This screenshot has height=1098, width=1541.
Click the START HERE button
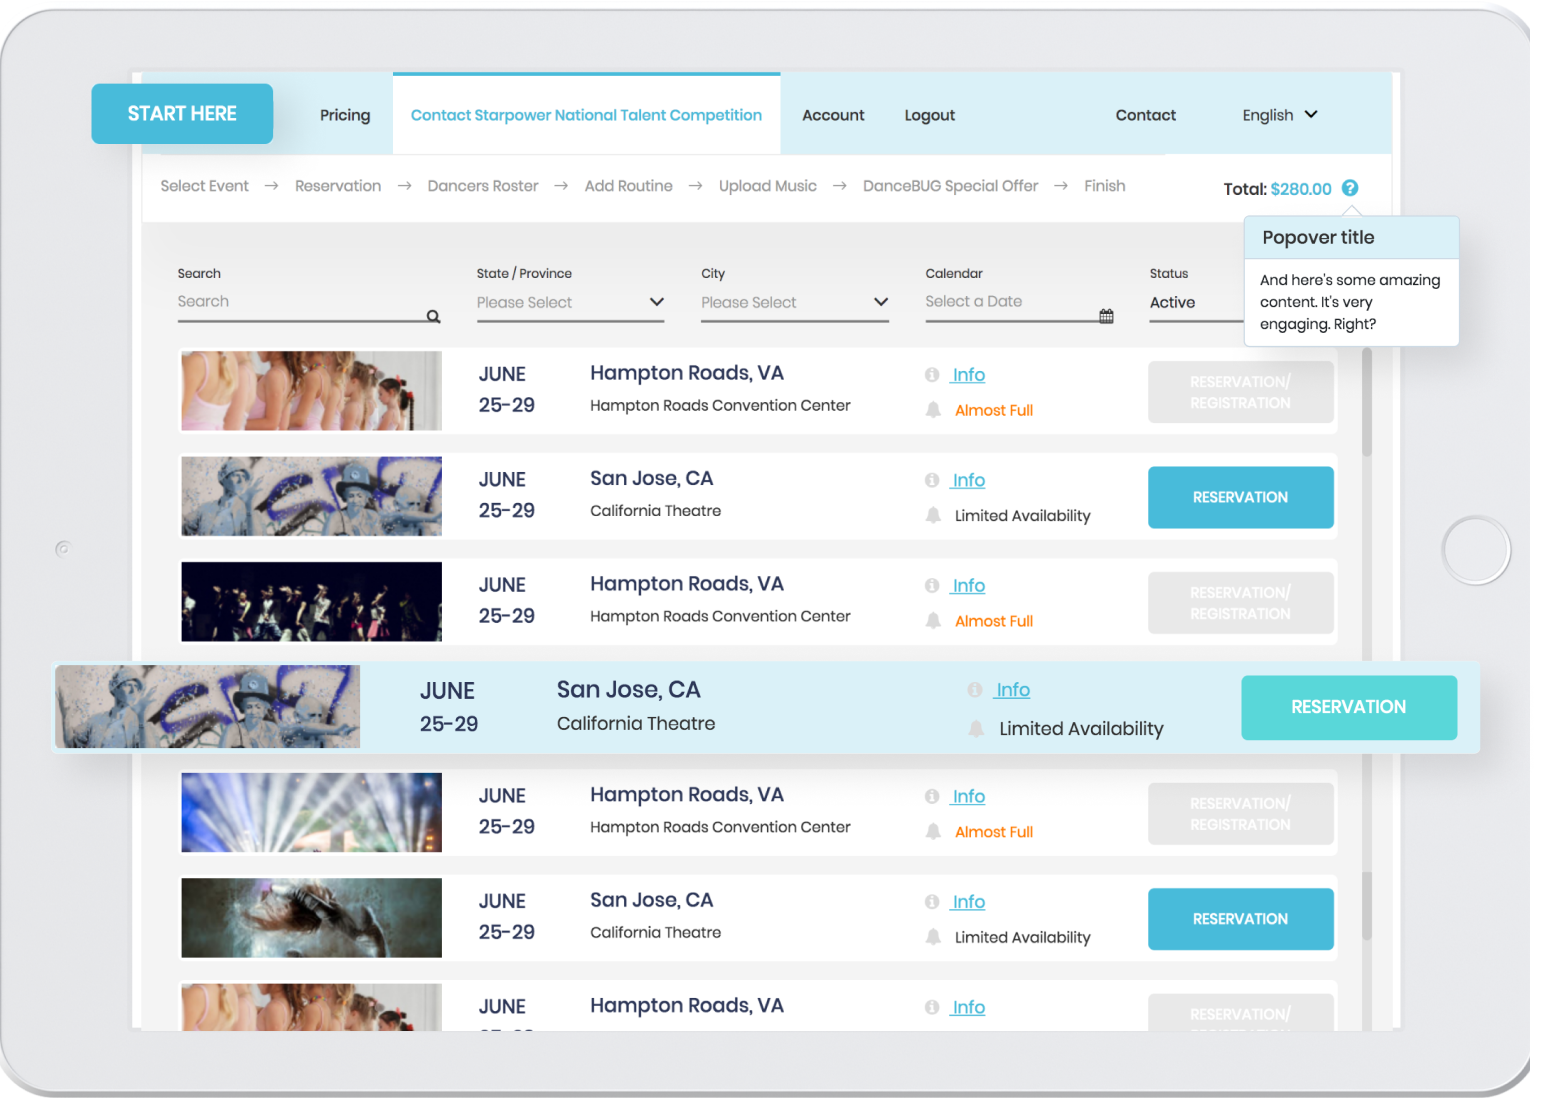point(182,114)
